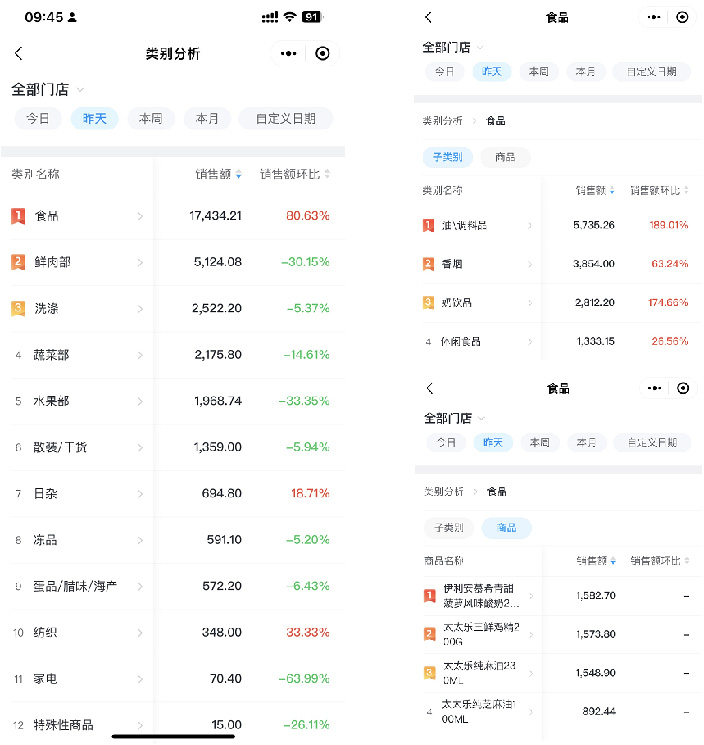Switch to 商品 tab on the 子类别 screen
This screenshot has width=704, height=745.
pos(505,157)
